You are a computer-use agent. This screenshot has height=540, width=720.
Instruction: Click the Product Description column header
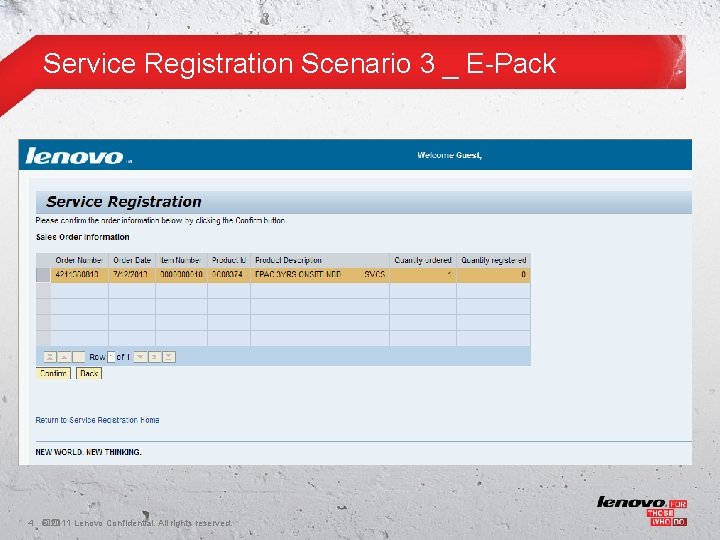click(320, 260)
